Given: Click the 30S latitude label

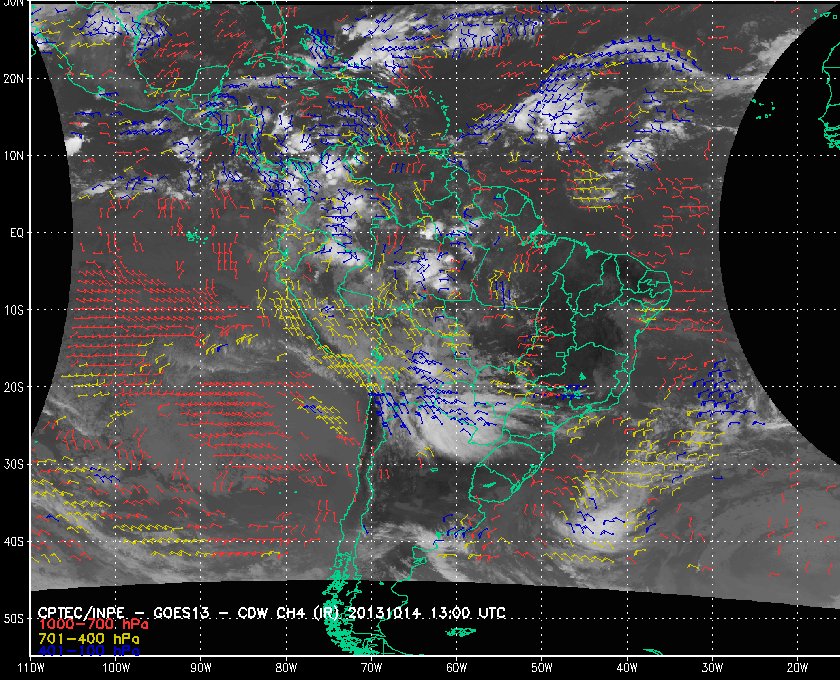Looking at the screenshot, I should pos(13,464).
